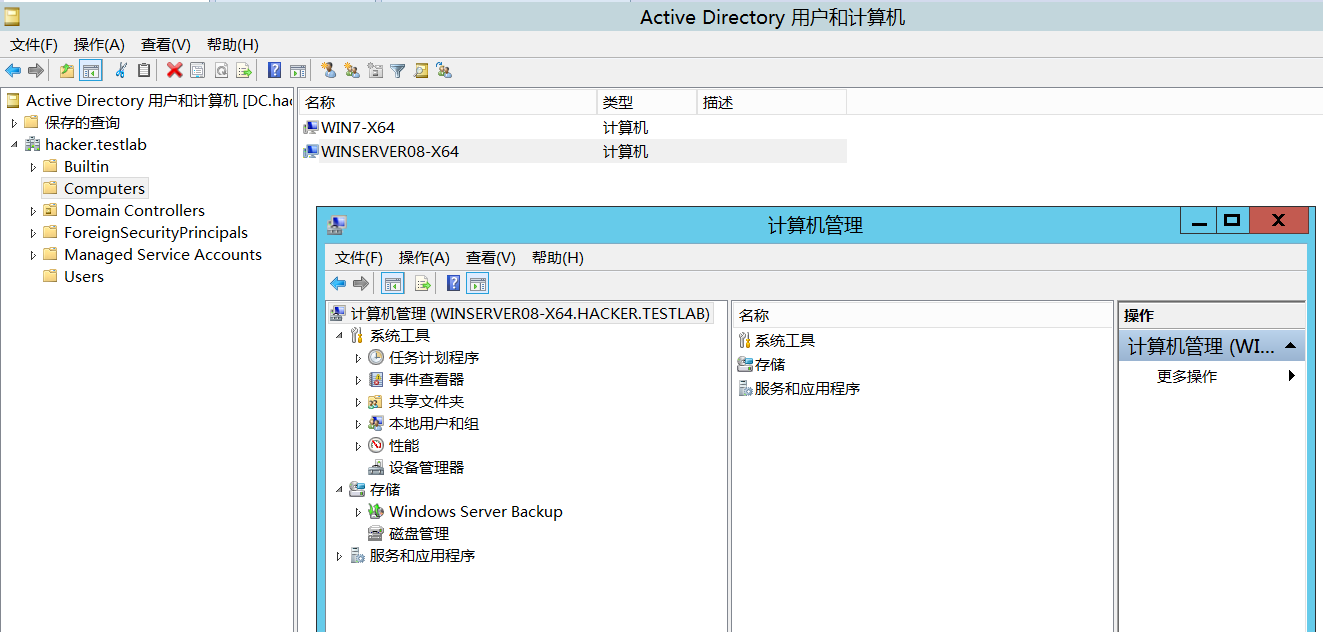Expand the 本地用户和组 tree node
Image resolution: width=1323 pixels, height=632 pixels.
[x=359, y=424]
